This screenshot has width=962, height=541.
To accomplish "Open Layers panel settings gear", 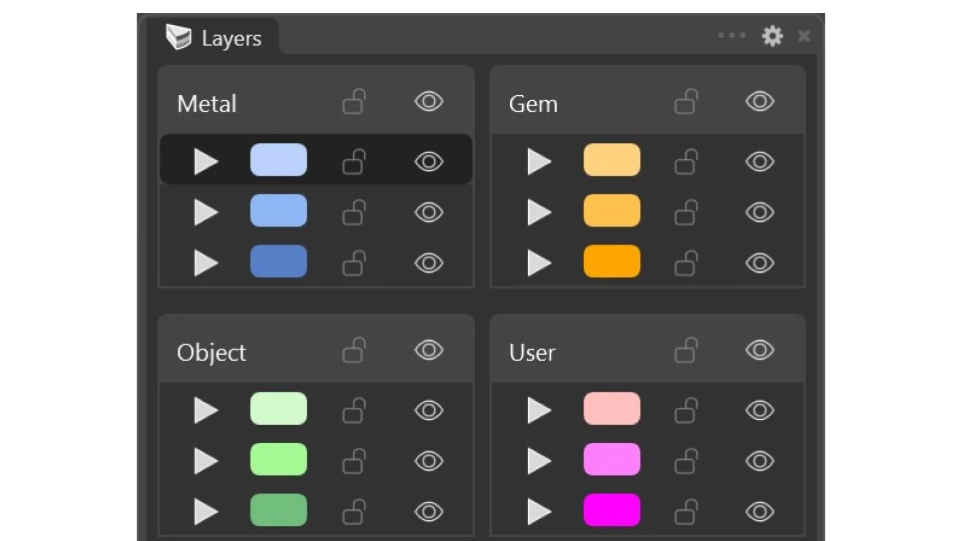I will (772, 37).
